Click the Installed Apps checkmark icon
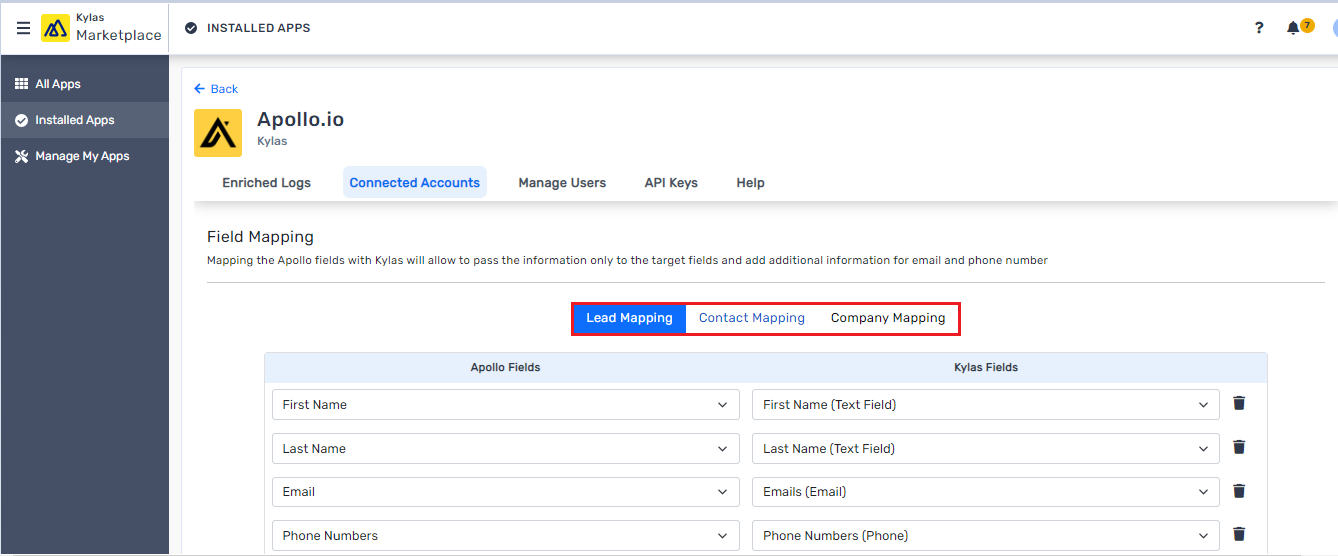 (22, 120)
